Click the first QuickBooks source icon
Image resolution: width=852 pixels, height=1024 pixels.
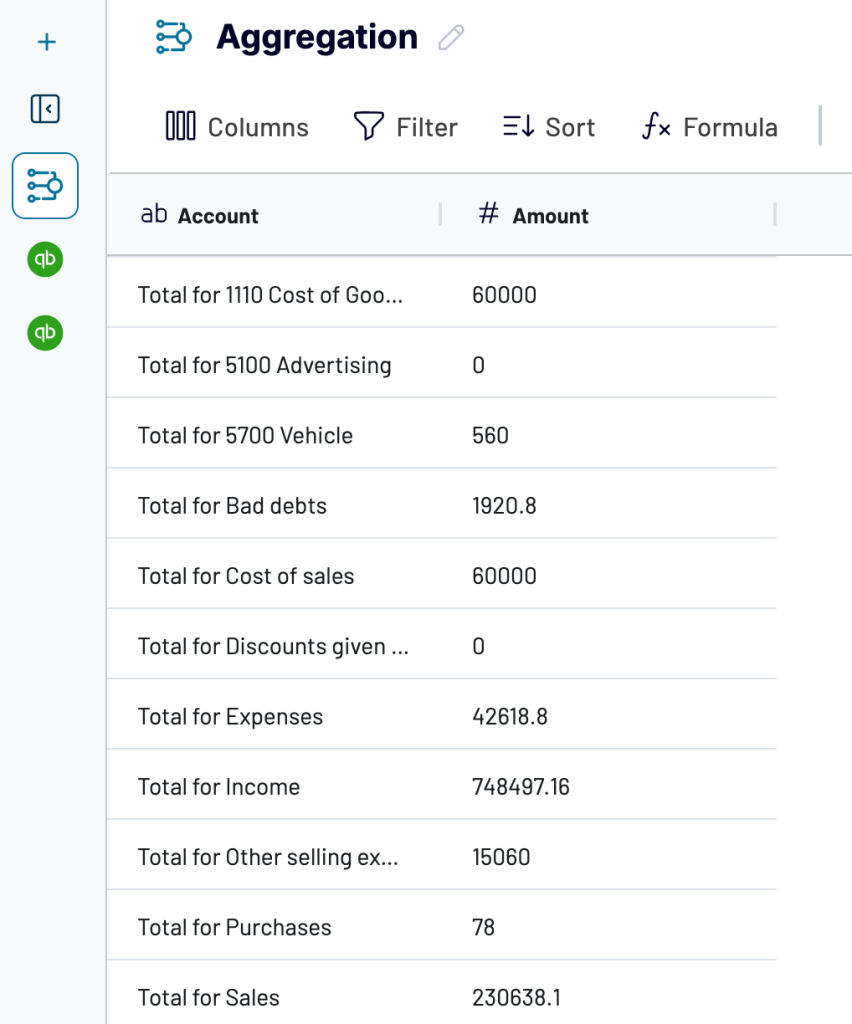coord(45,259)
